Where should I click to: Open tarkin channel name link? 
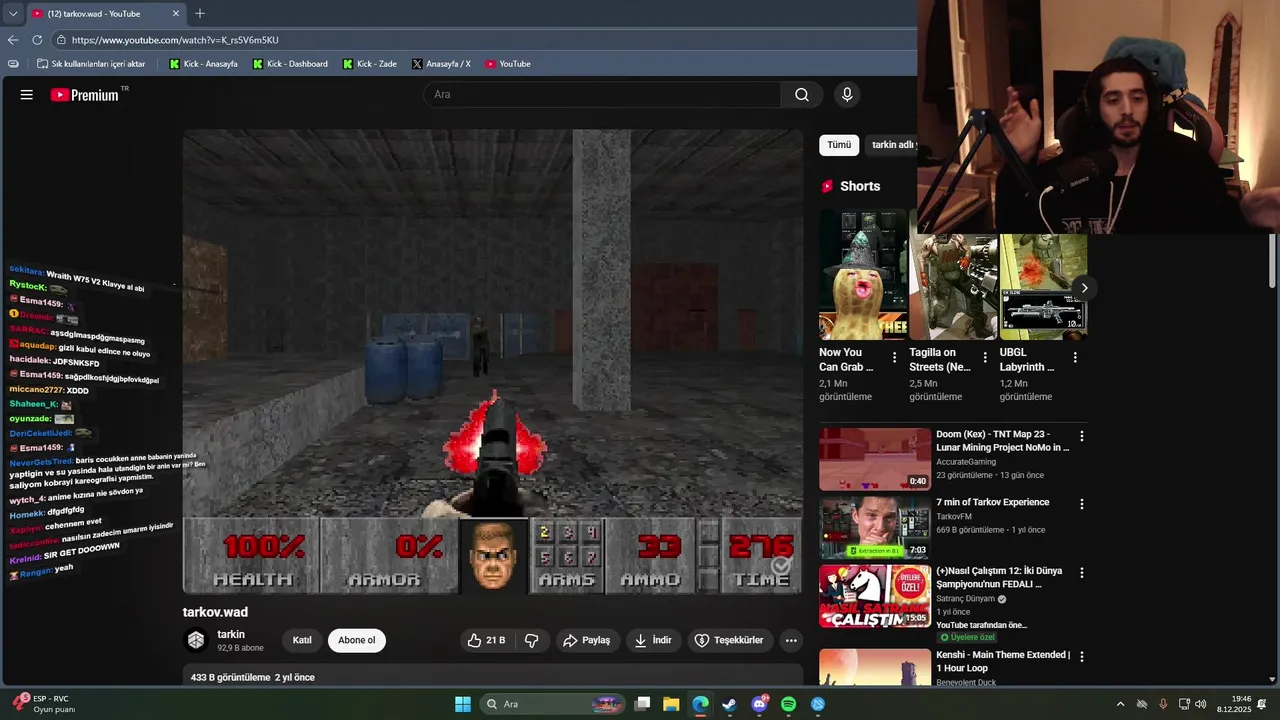[x=231, y=634]
